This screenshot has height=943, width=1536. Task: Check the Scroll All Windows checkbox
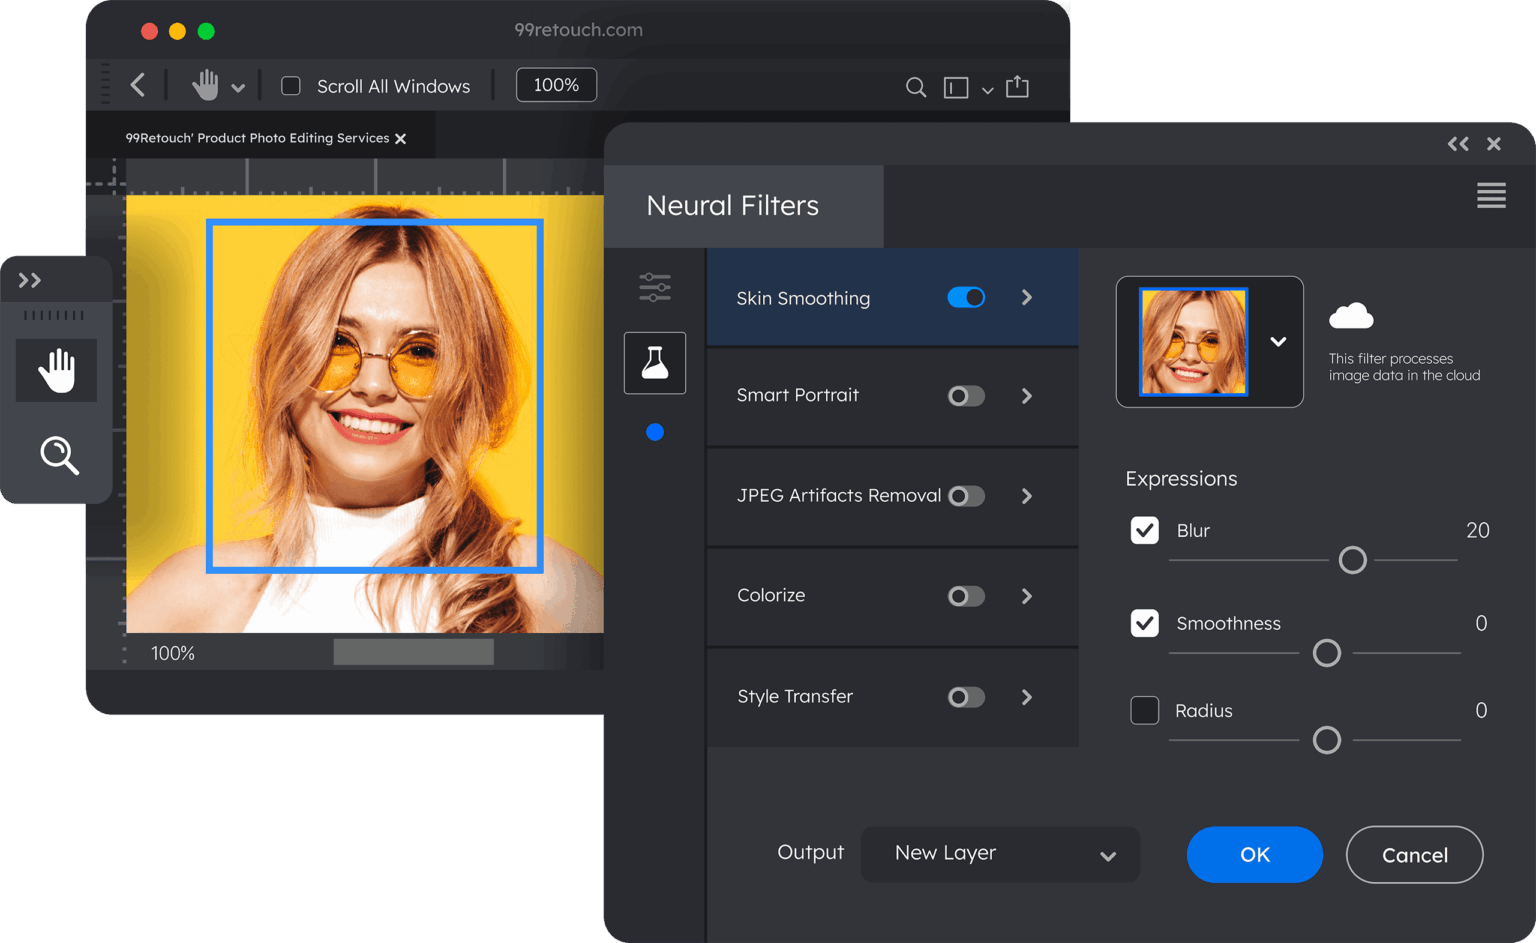coord(291,86)
